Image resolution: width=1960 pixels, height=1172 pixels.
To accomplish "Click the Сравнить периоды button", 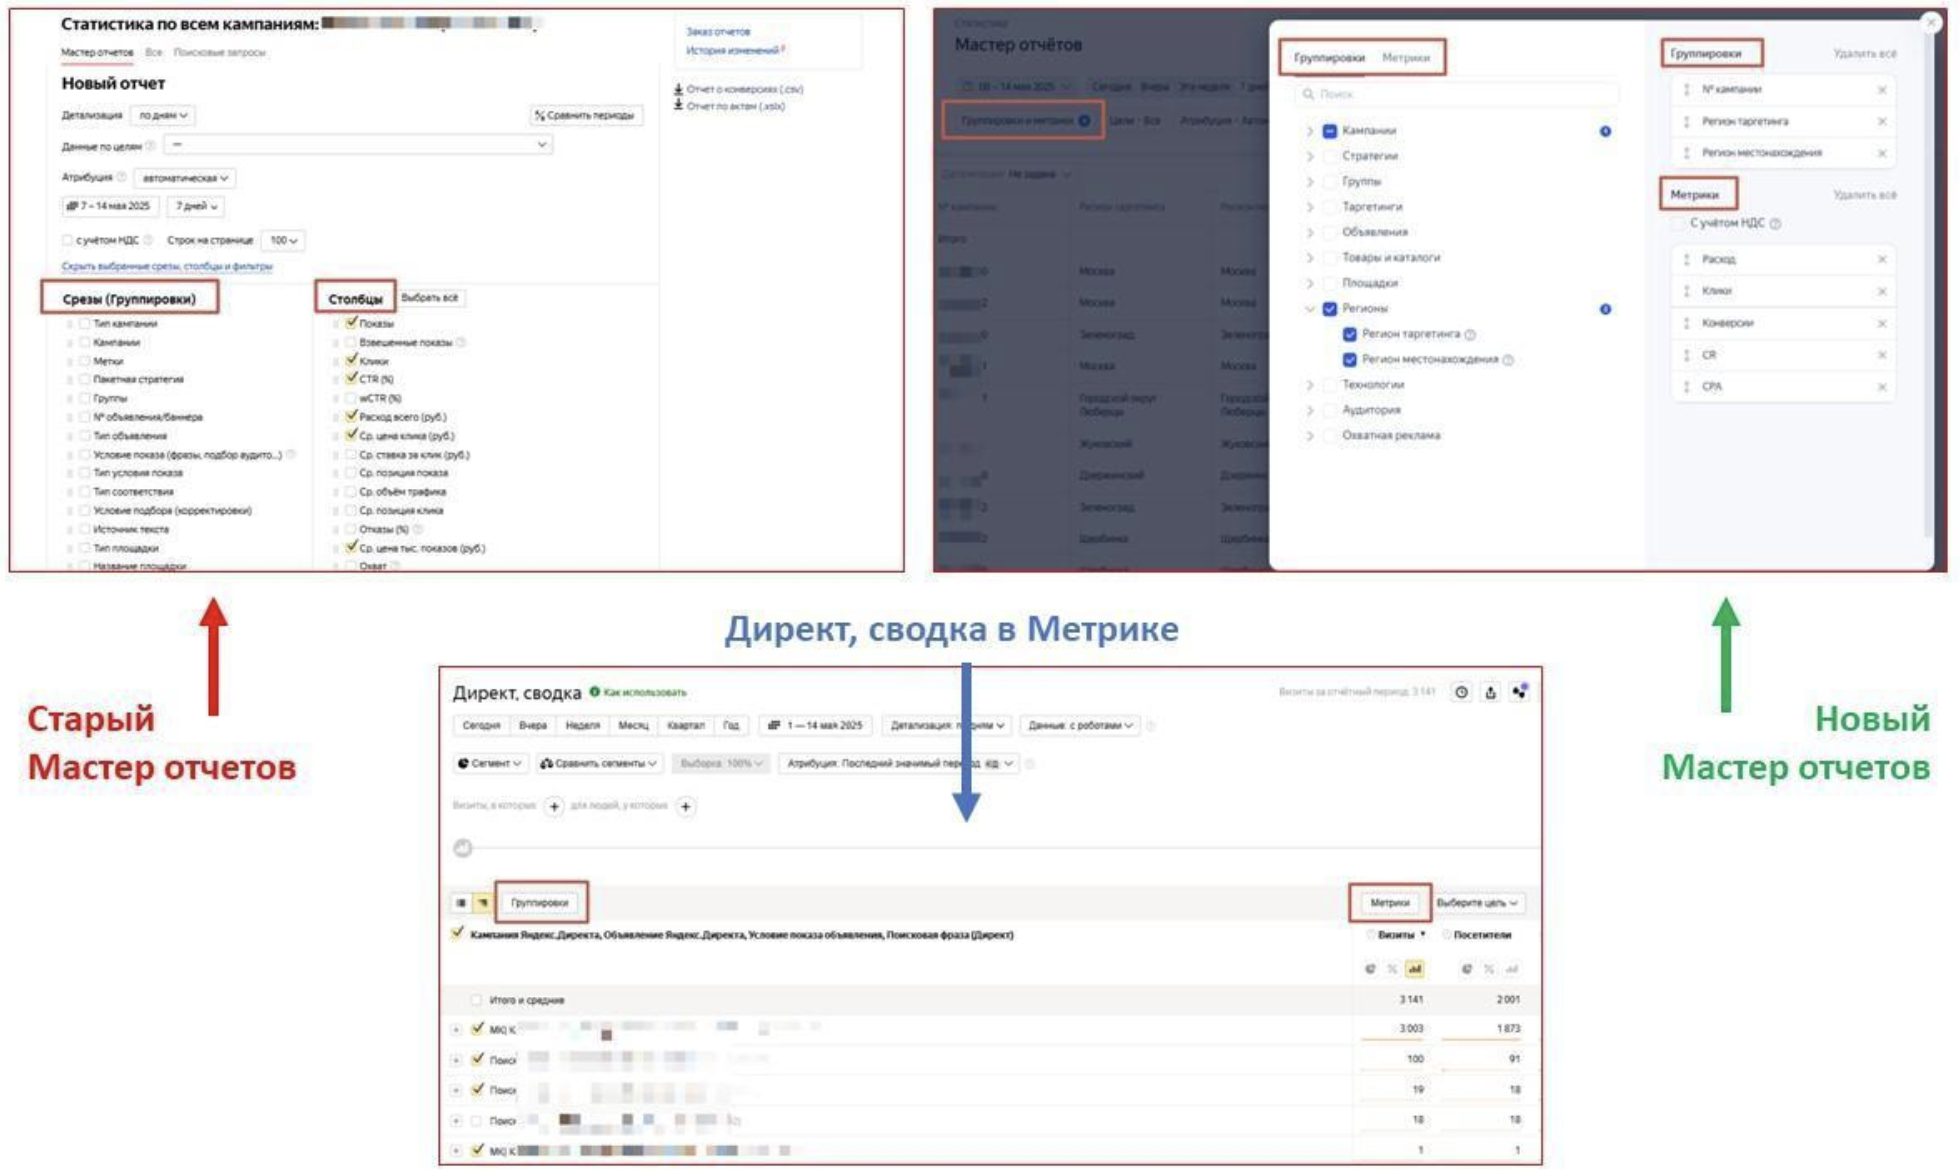I will tap(586, 115).
